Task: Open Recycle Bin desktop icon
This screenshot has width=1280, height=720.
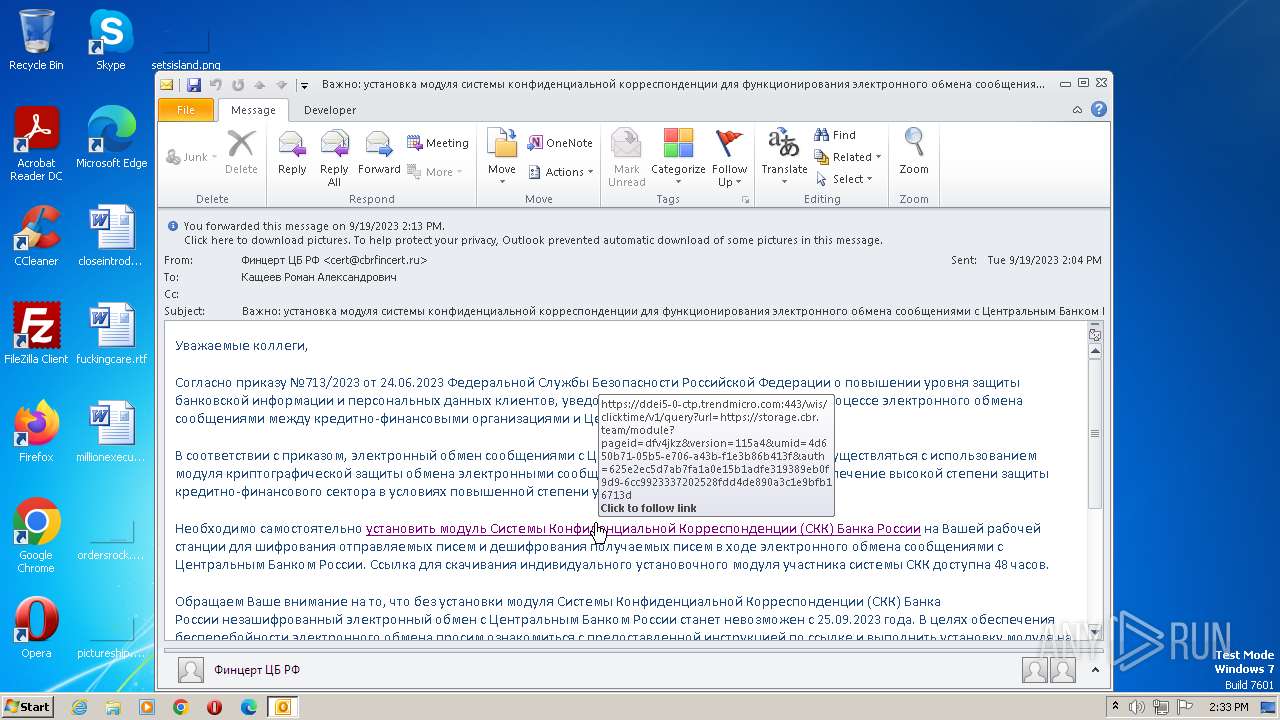Action: pyautogui.click(x=36, y=40)
